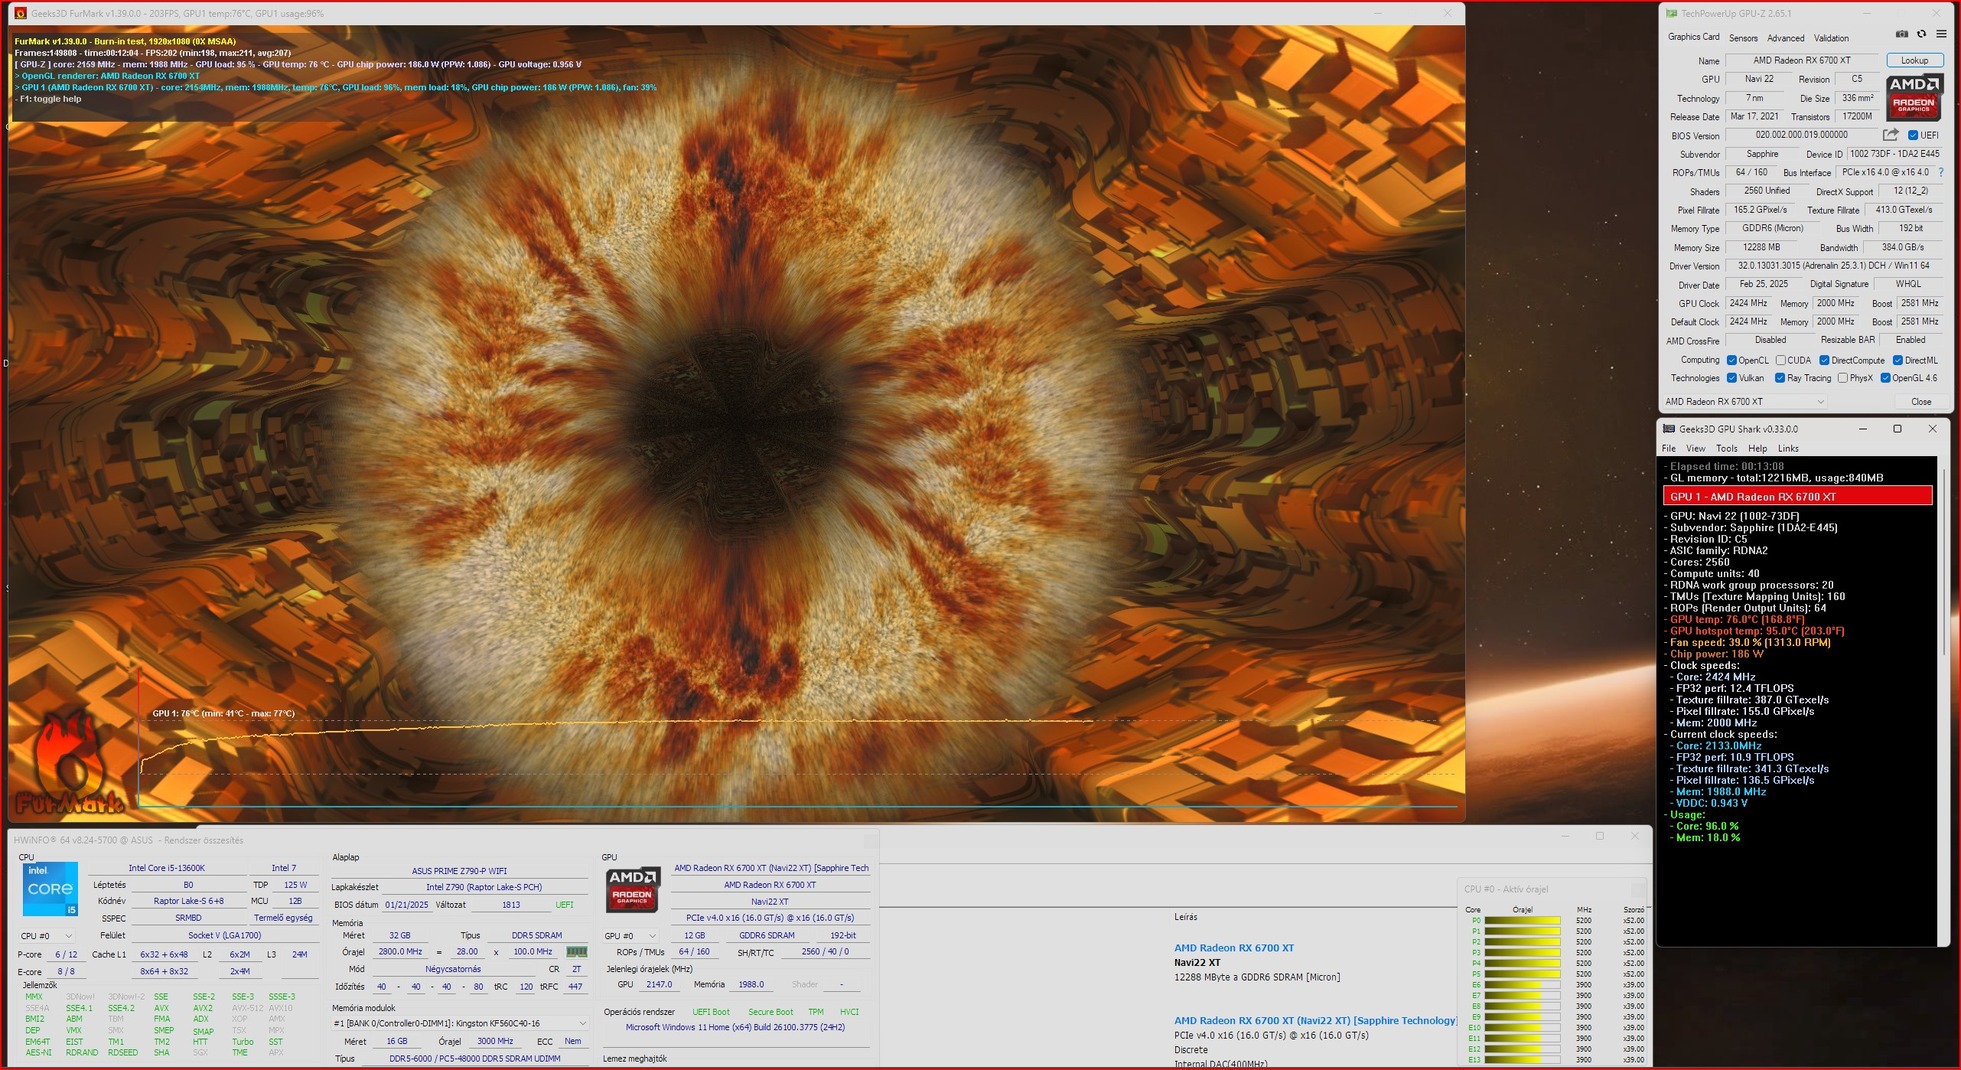Open the View menu in GPU Shark
This screenshot has width=1961, height=1070.
[1696, 449]
